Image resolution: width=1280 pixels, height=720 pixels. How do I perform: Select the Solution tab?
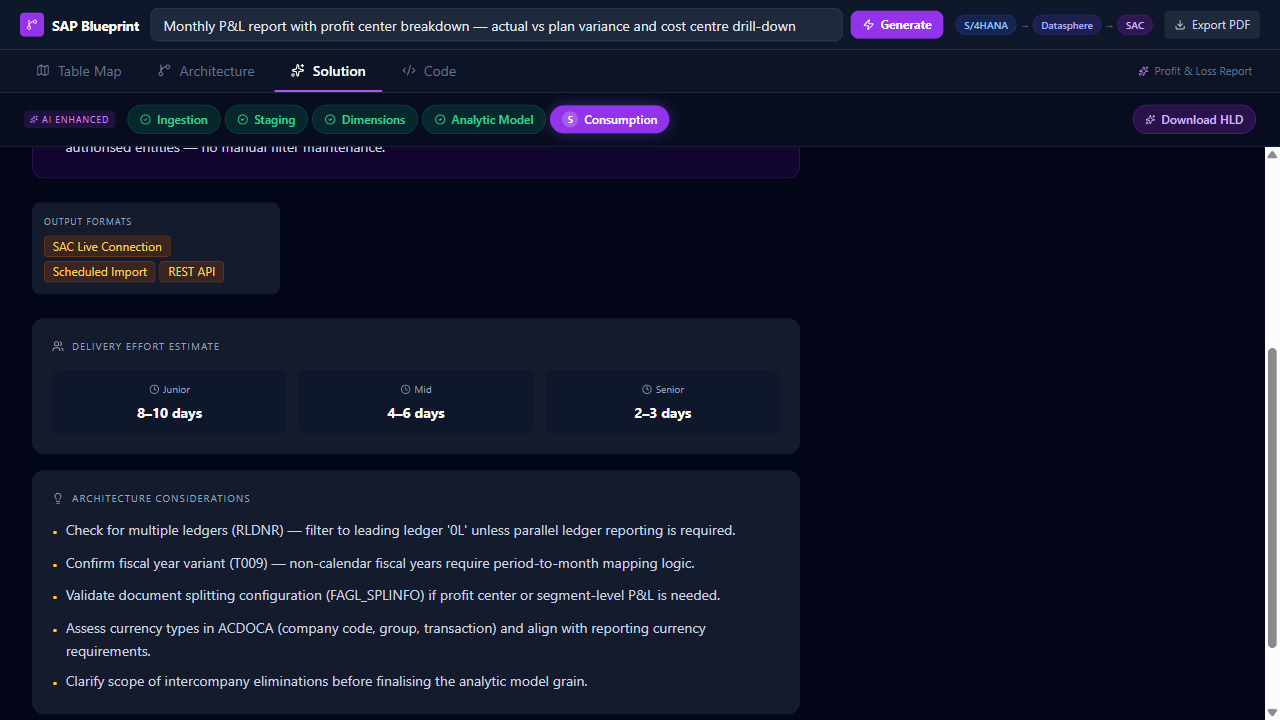pyautogui.click(x=328, y=71)
